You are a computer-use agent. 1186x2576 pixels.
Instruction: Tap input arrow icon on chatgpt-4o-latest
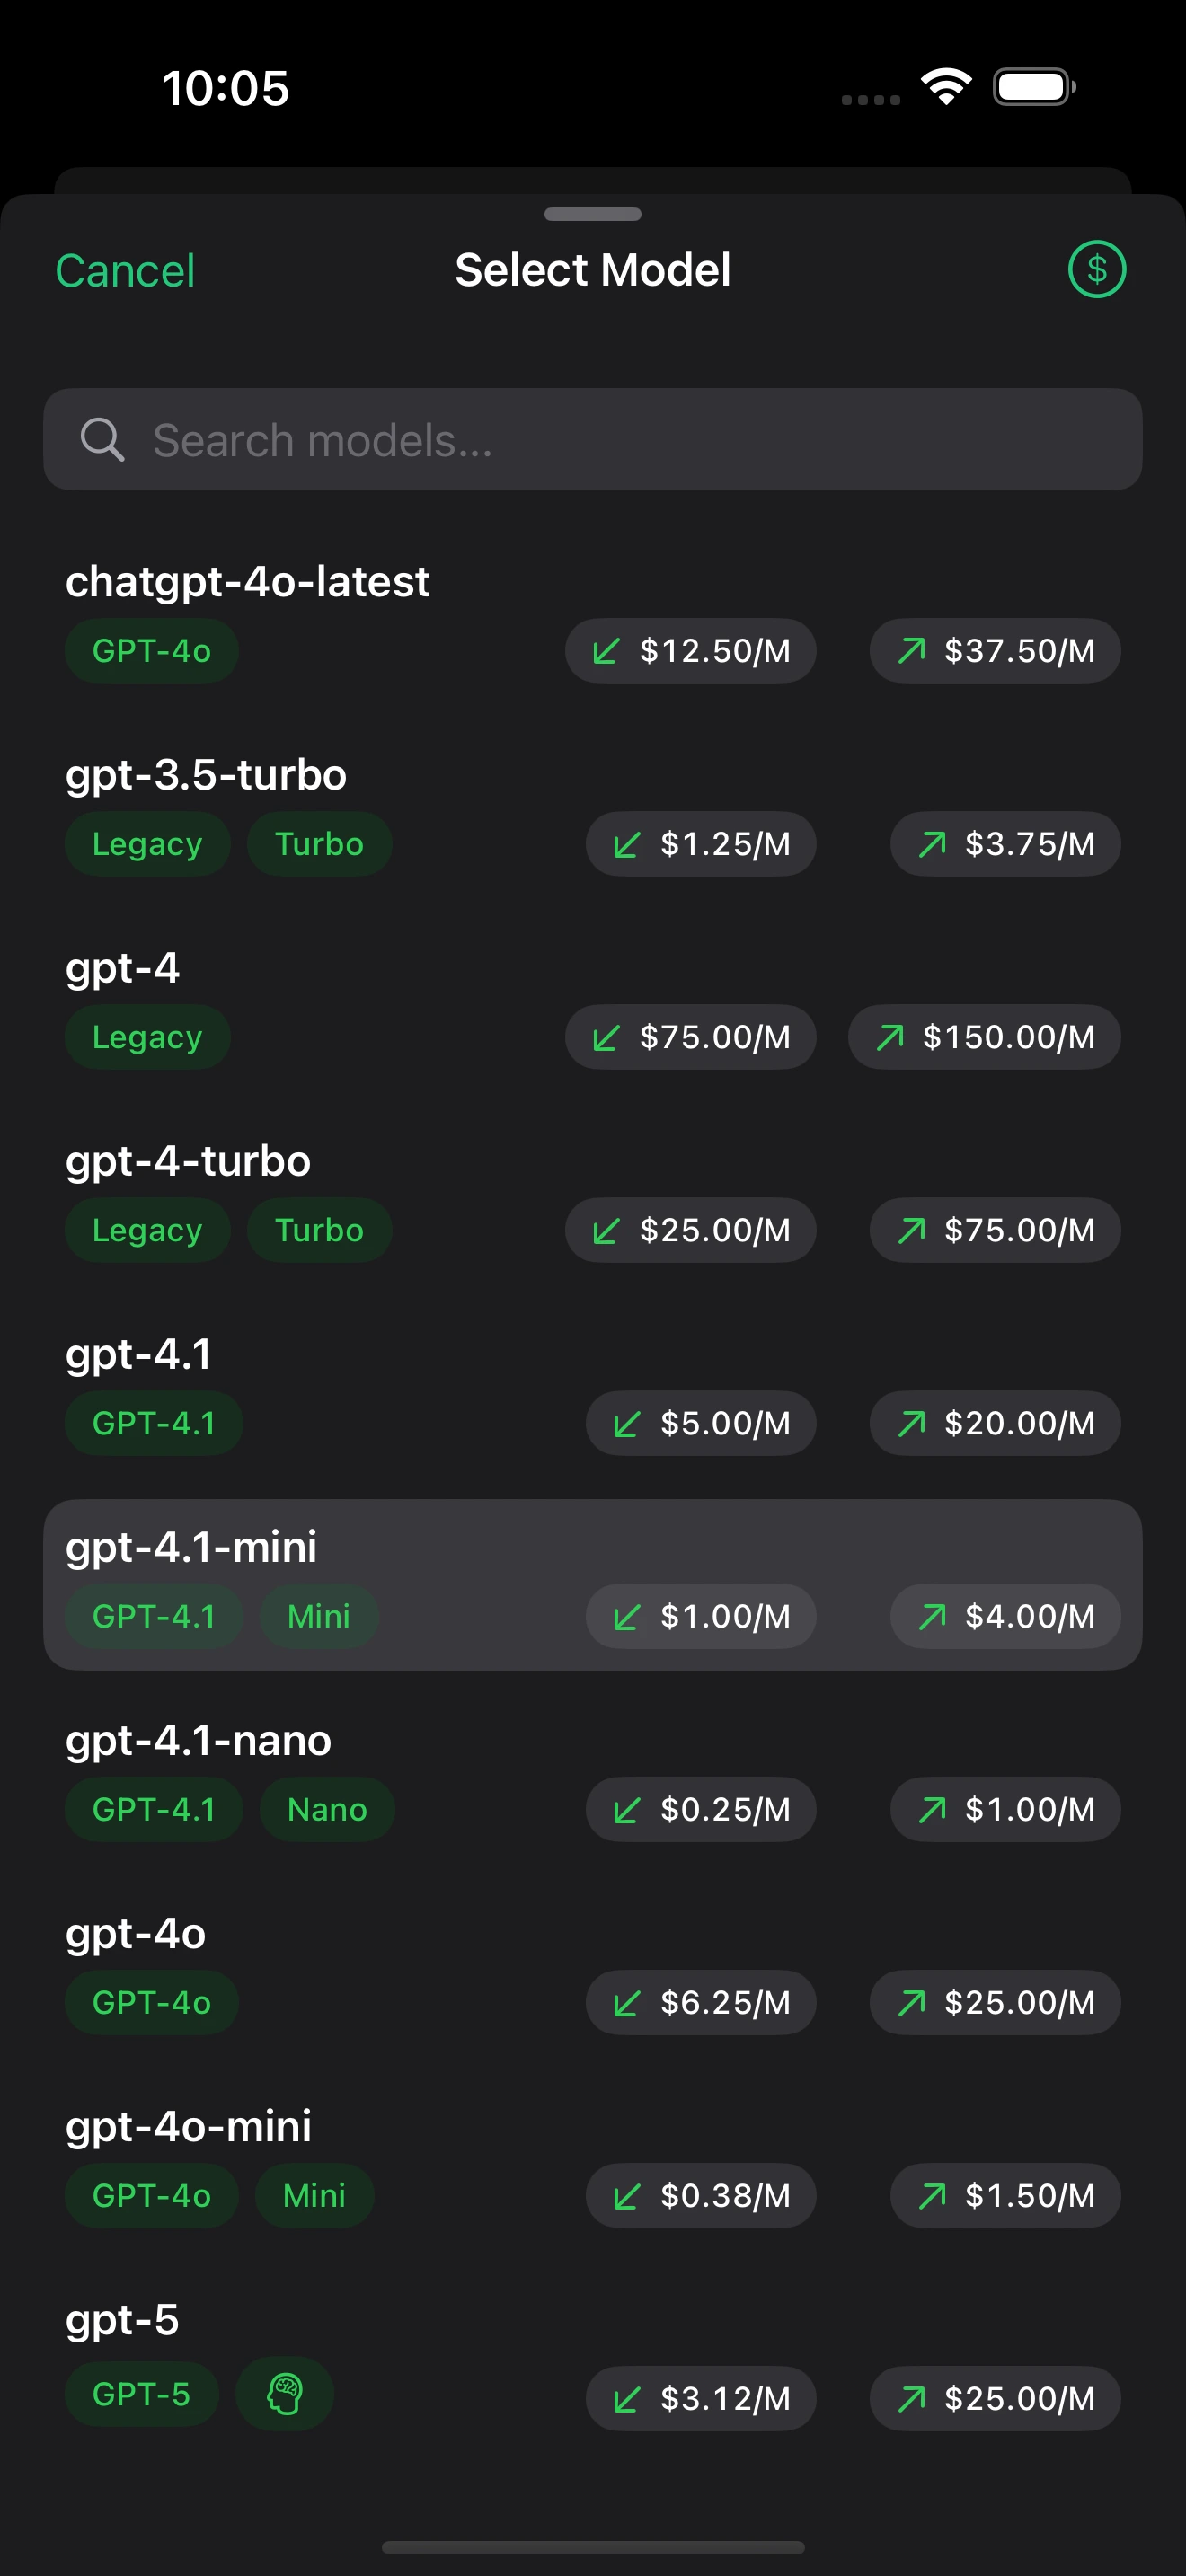(606, 651)
